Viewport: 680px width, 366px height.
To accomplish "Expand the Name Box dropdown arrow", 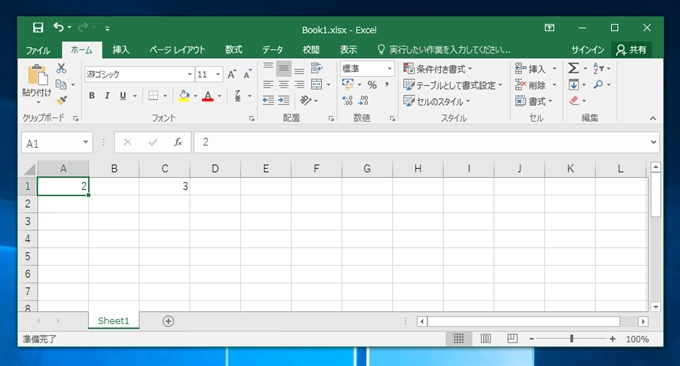I will pos(85,142).
